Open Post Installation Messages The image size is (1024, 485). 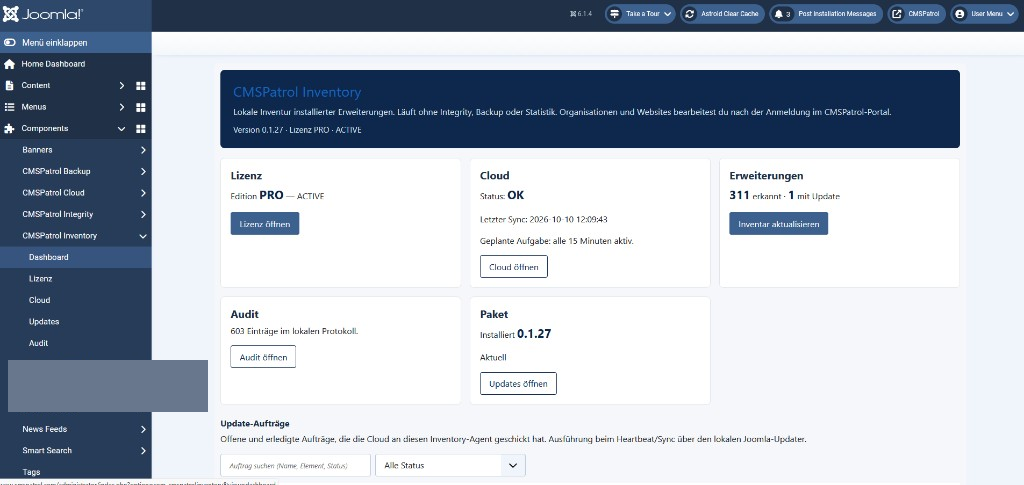click(826, 14)
